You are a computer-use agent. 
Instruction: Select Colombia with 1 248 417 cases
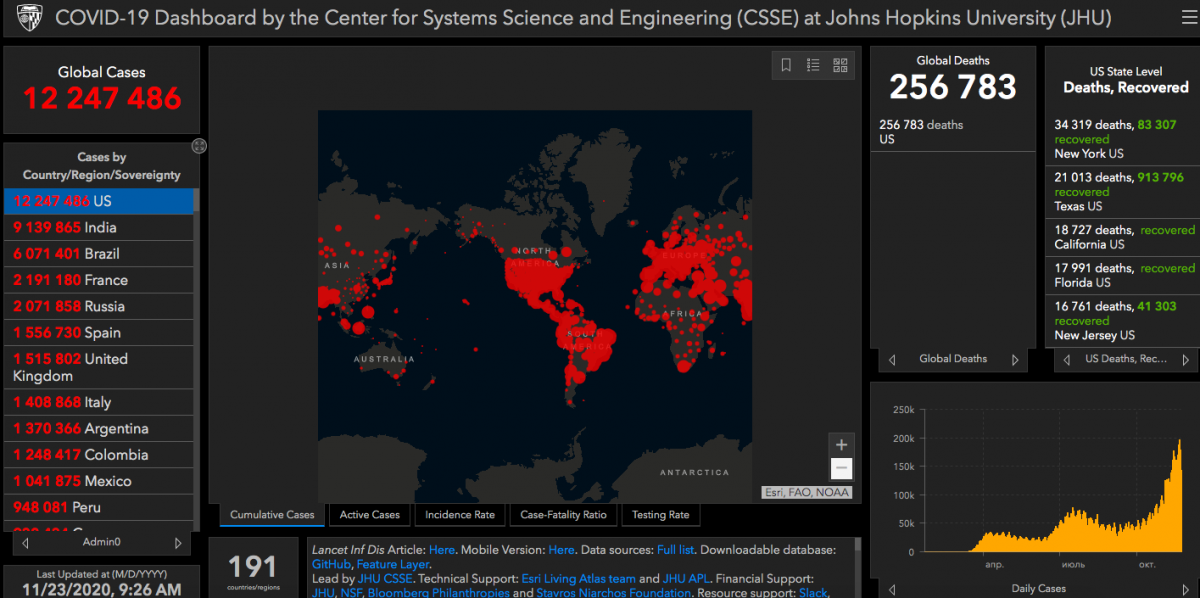pos(98,455)
